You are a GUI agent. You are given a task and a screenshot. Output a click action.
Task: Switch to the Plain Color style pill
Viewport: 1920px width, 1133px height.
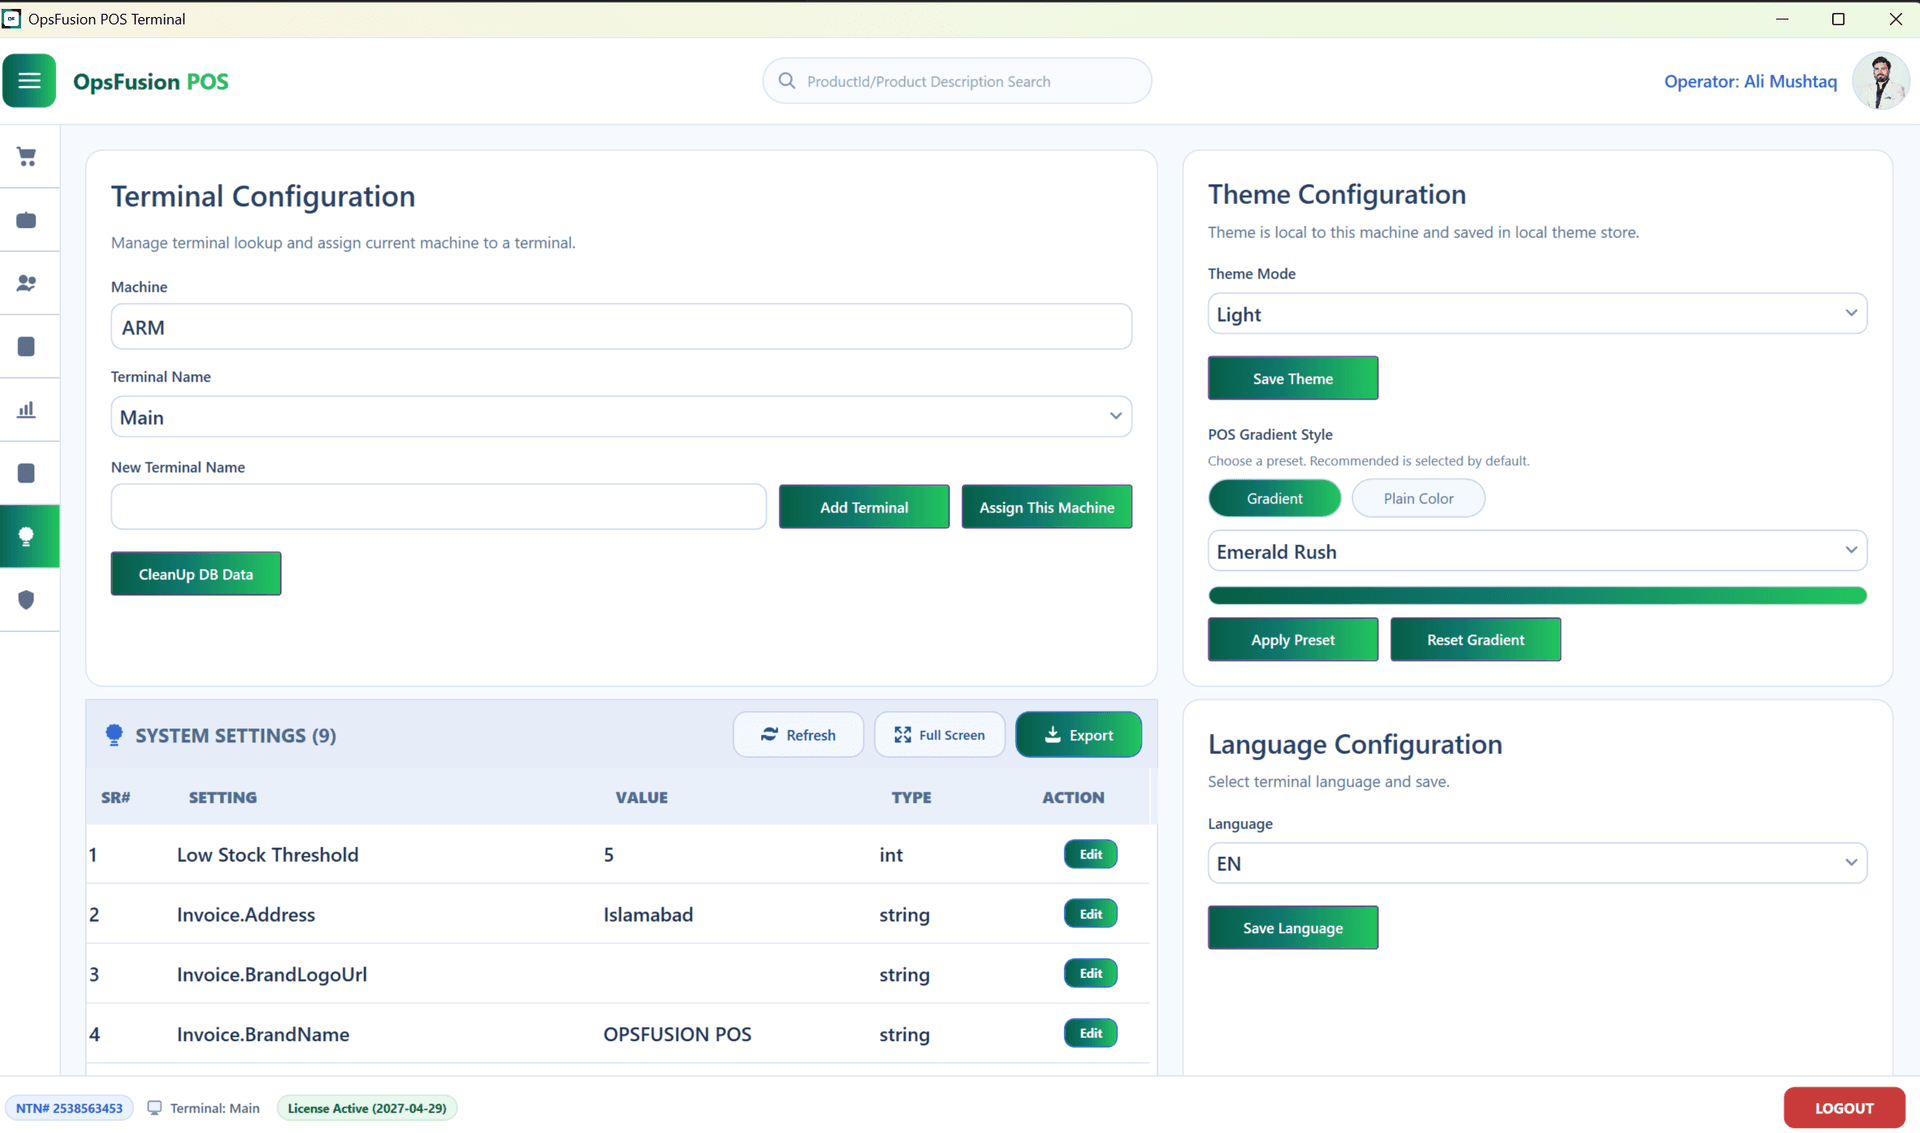tap(1418, 498)
